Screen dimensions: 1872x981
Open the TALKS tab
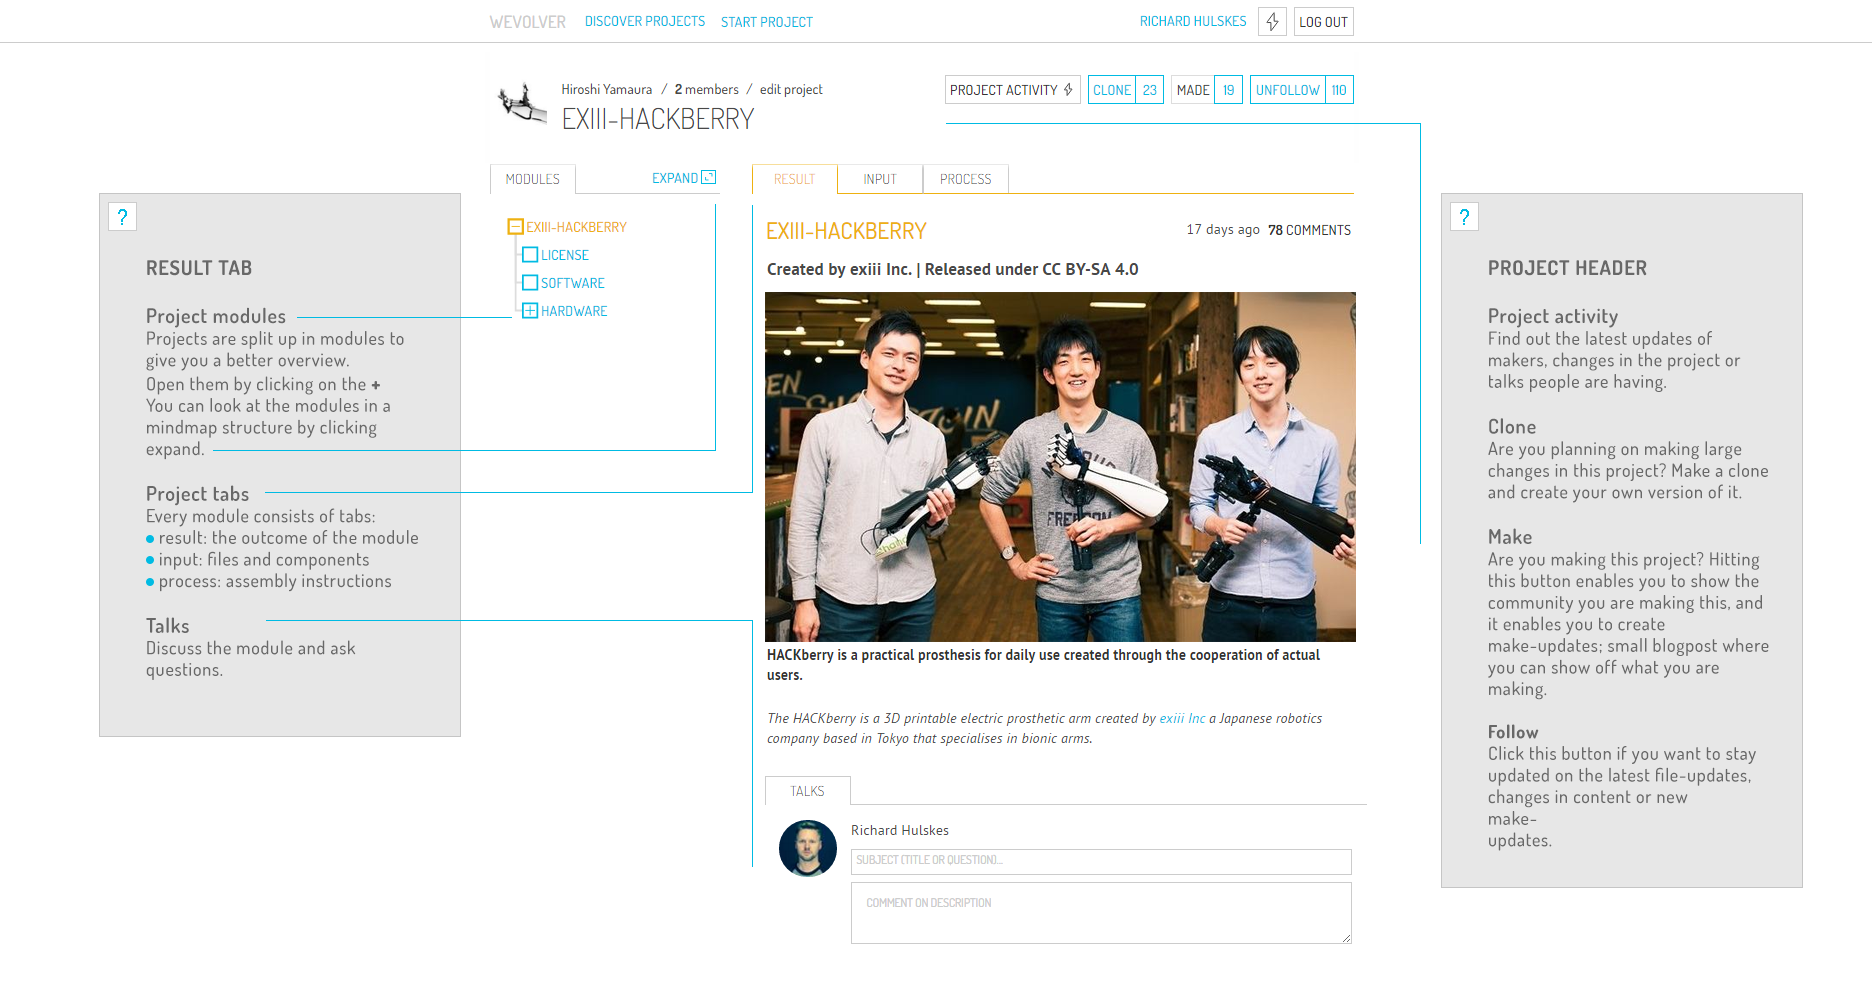pyautogui.click(x=808, y=791)
